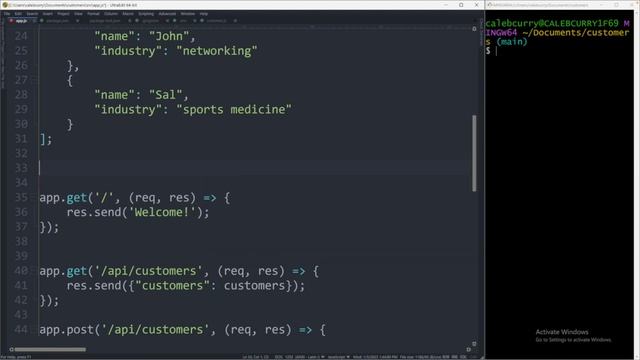Click the UltraEdit application icon in title bar

(x=4, y=5)
